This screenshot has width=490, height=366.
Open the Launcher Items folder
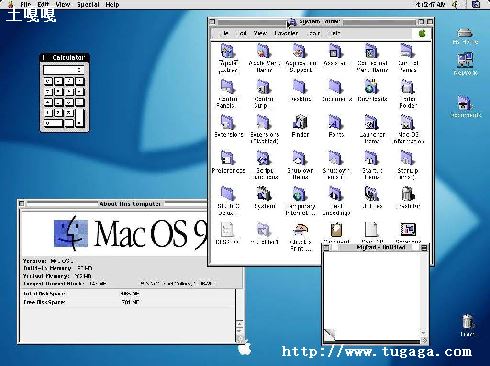click(x=372, y=122)
